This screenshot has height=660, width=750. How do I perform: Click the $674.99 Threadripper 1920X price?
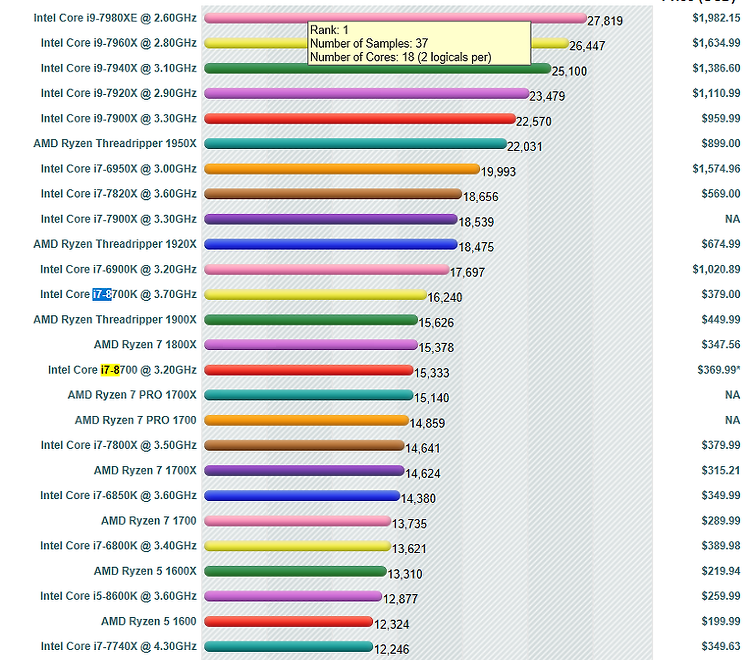721,244
